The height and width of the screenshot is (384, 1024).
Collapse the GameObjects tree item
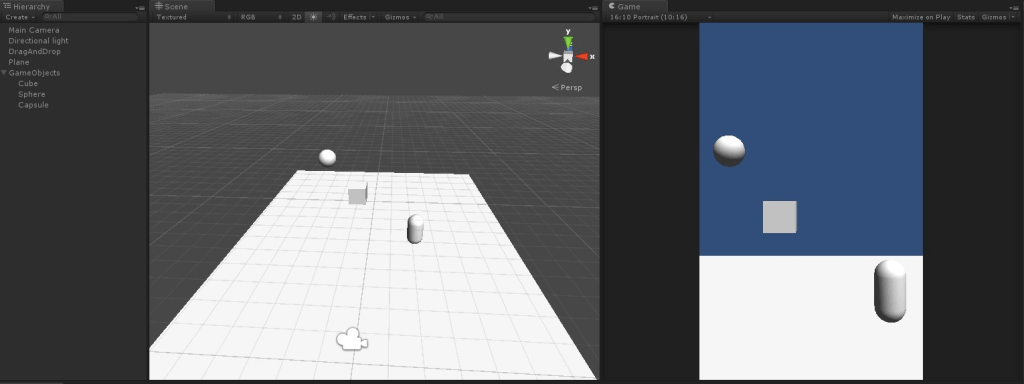5,73
